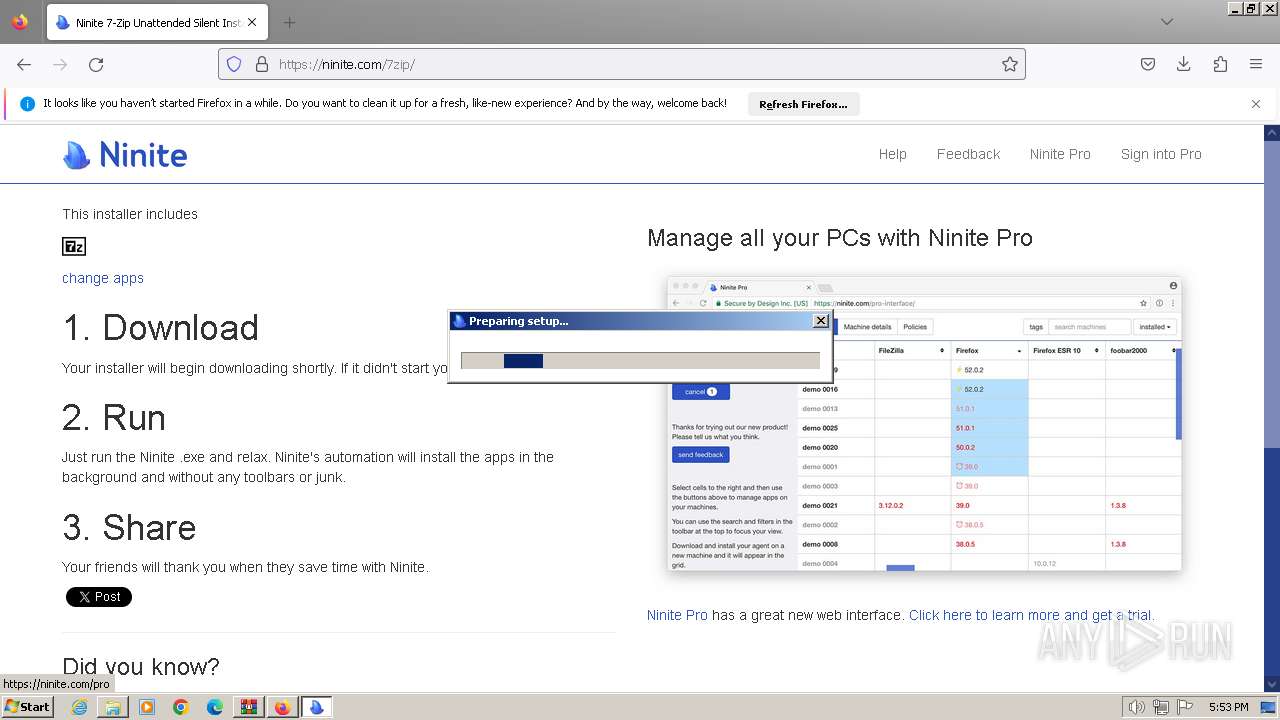1280x720 pixels.
Task: Click the Firefox icon in title bar
Action: [20, 21]
